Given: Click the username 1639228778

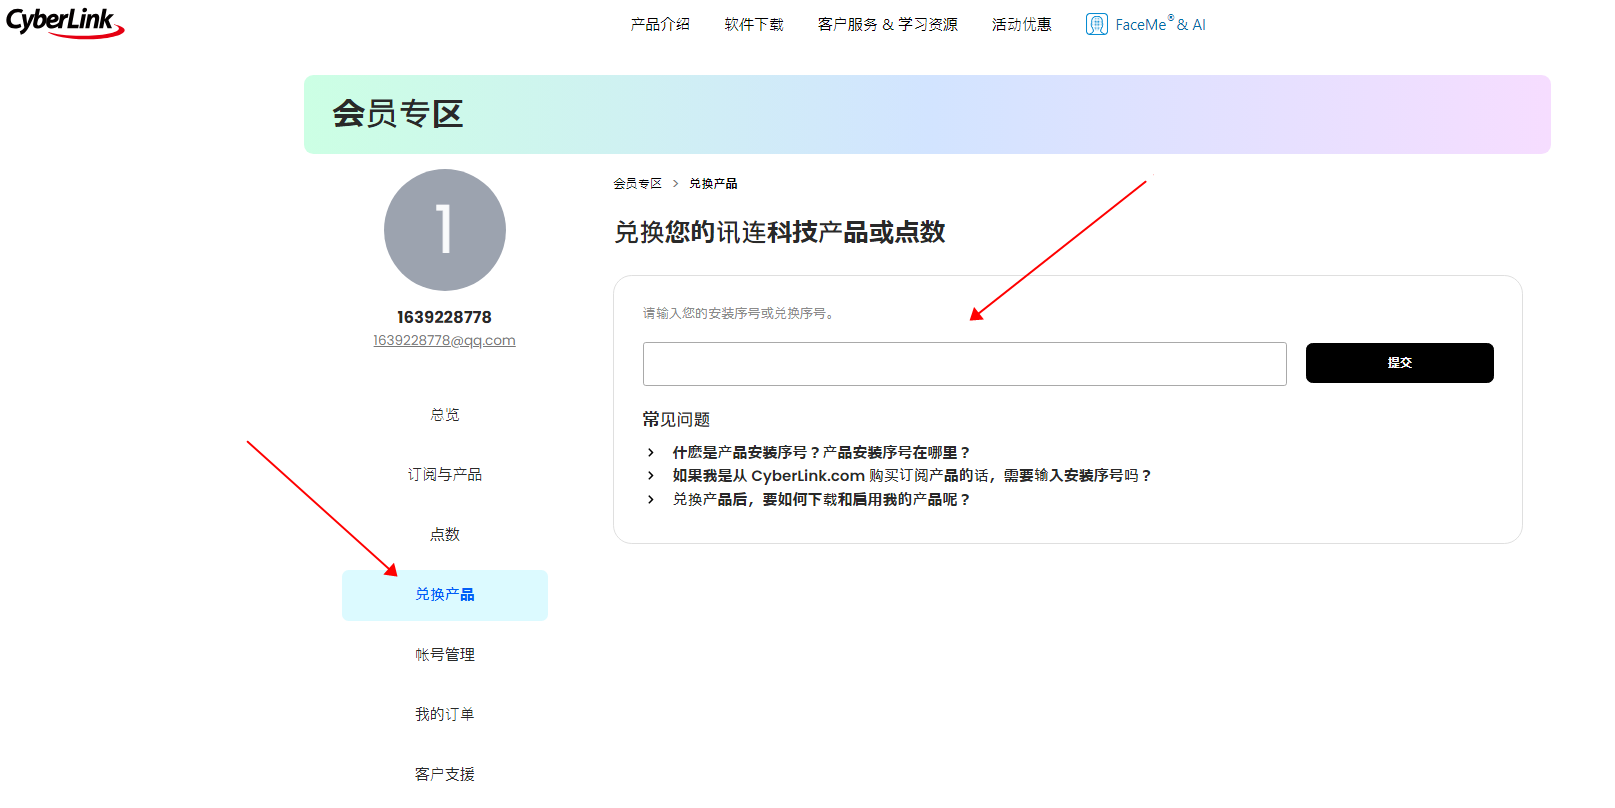Looking at the screenshot, I should pos(444,317).
